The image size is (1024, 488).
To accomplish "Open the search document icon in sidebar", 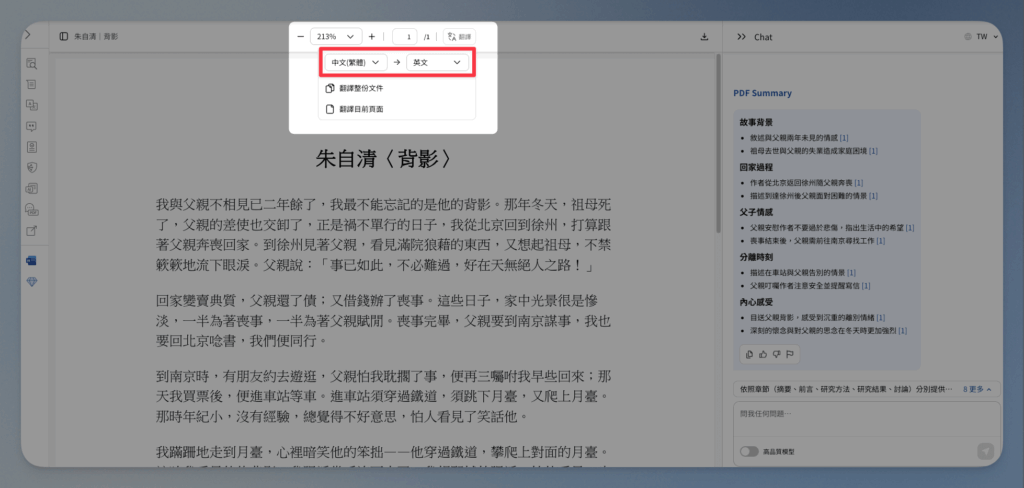I will coord(31,63).
